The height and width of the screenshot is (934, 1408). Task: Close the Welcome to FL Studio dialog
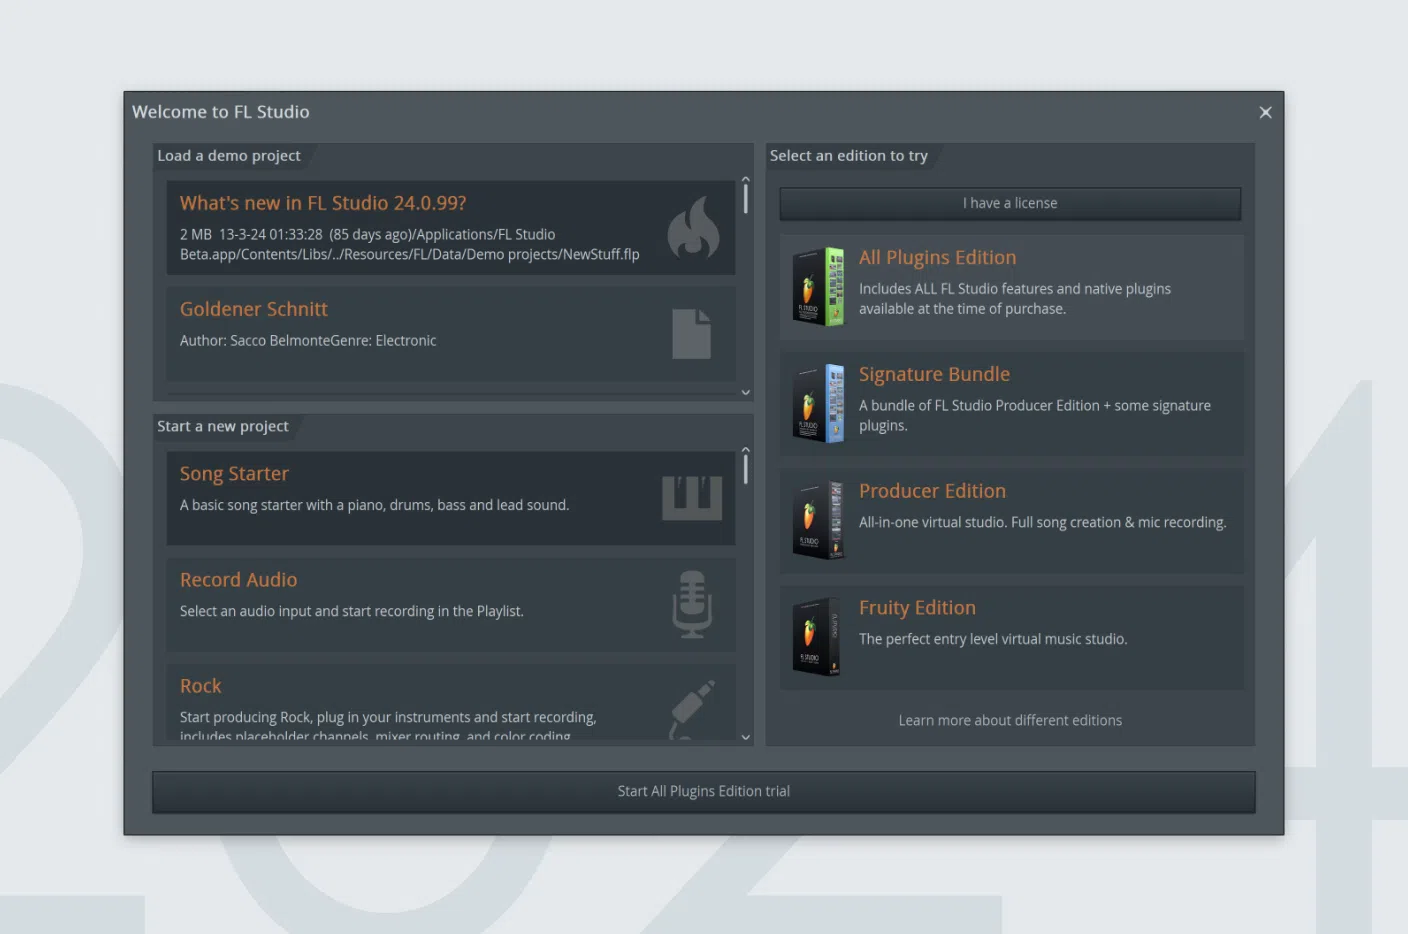[x=1265, y=112]
